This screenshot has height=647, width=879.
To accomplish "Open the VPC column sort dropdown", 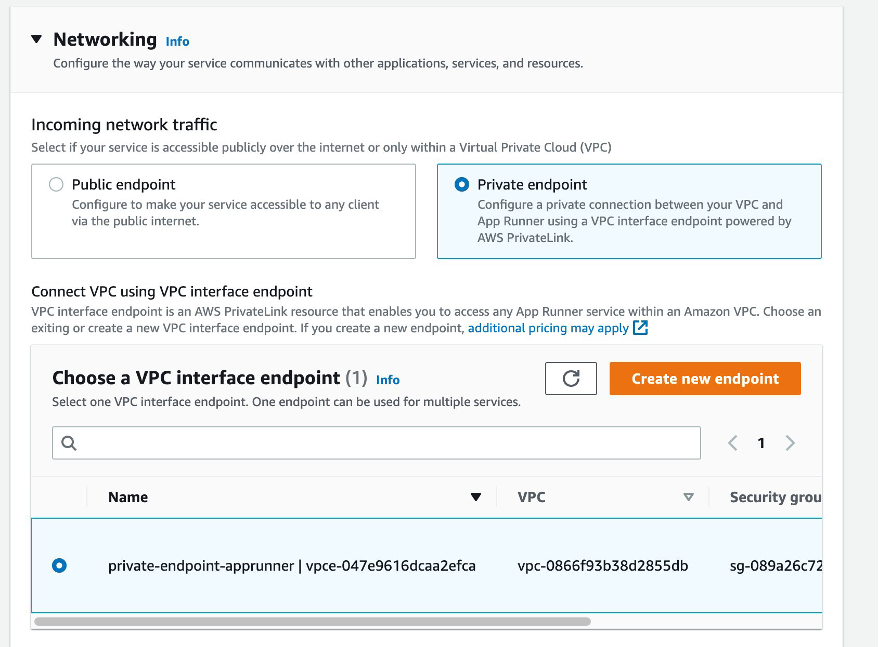I will pyautogui.click(x=689, y=497).
